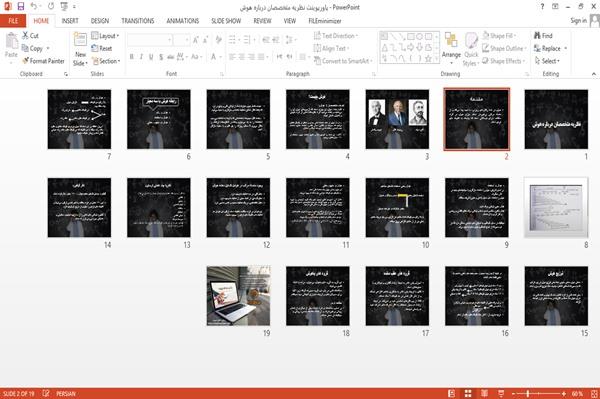This screenshot has width=600, height=399.
Task: Click Normal view icon in status bar
Action: point(451,394)
